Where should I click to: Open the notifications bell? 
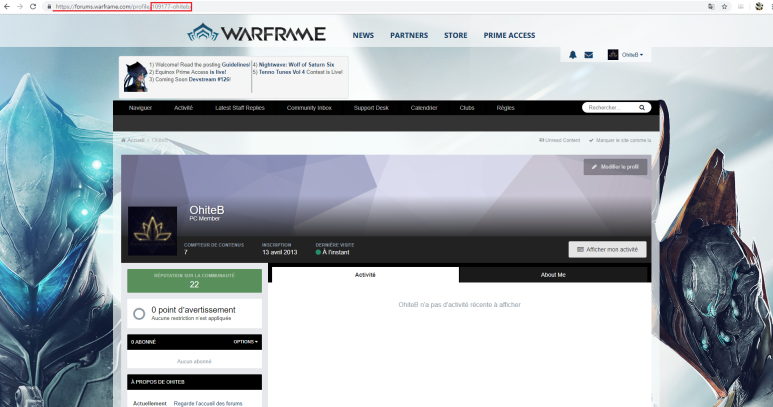(x=573, y=55)
